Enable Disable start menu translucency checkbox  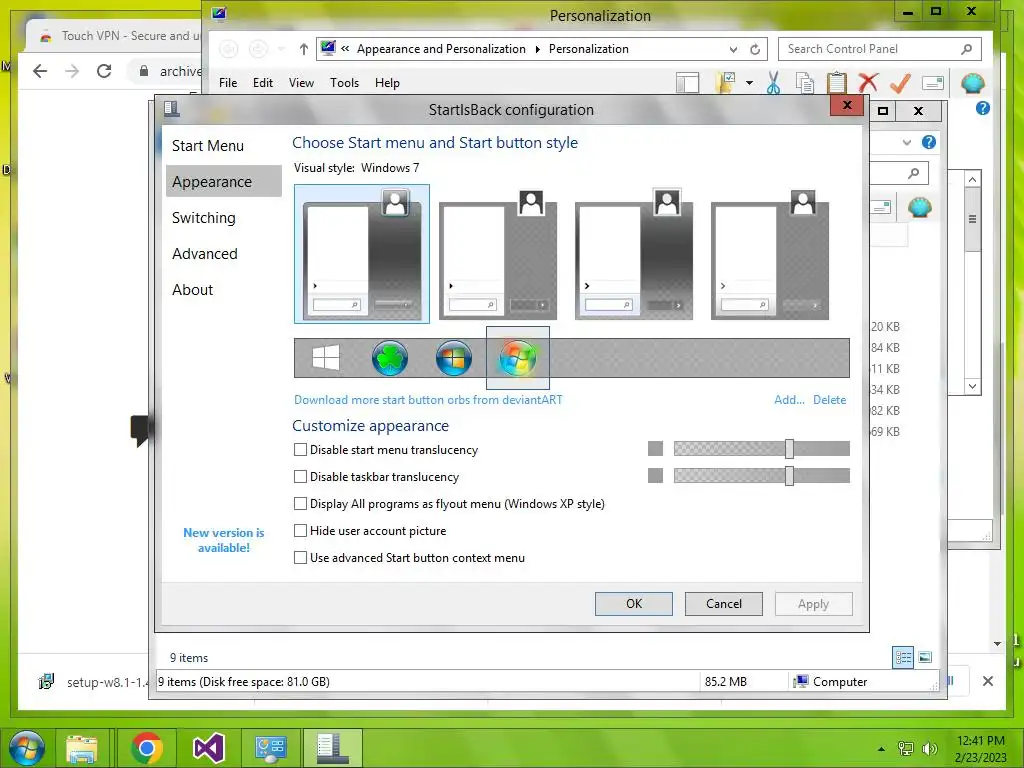pos(300,449)
